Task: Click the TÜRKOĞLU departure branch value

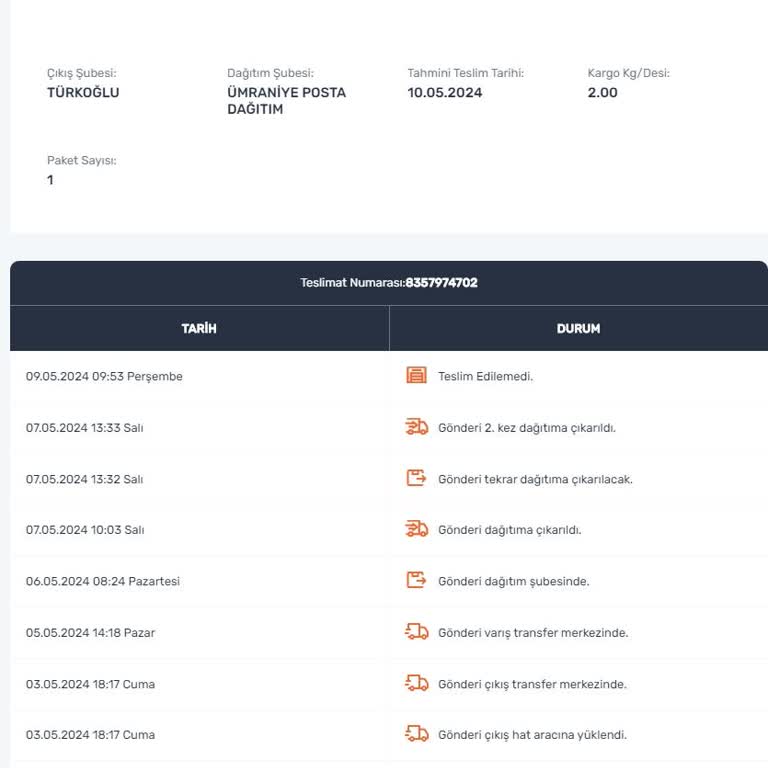Action: [x=83, y=92]
